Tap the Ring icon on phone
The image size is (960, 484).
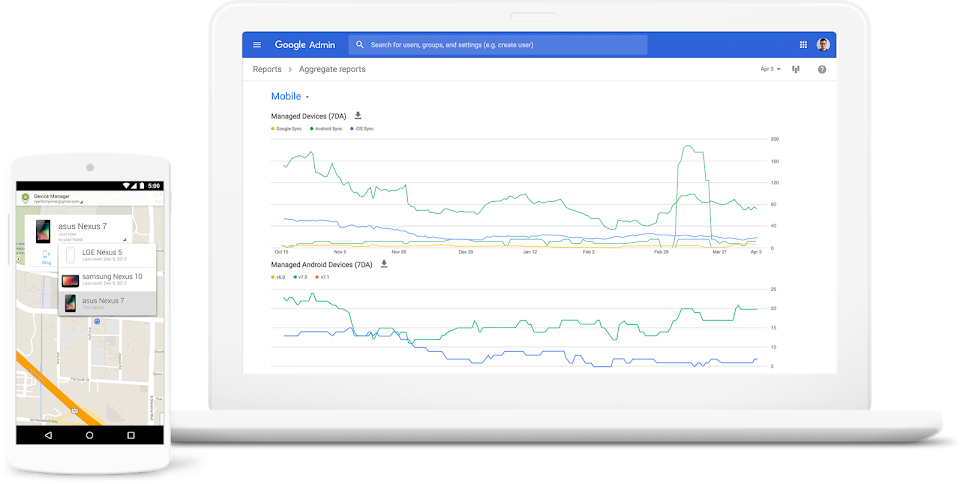46,257
